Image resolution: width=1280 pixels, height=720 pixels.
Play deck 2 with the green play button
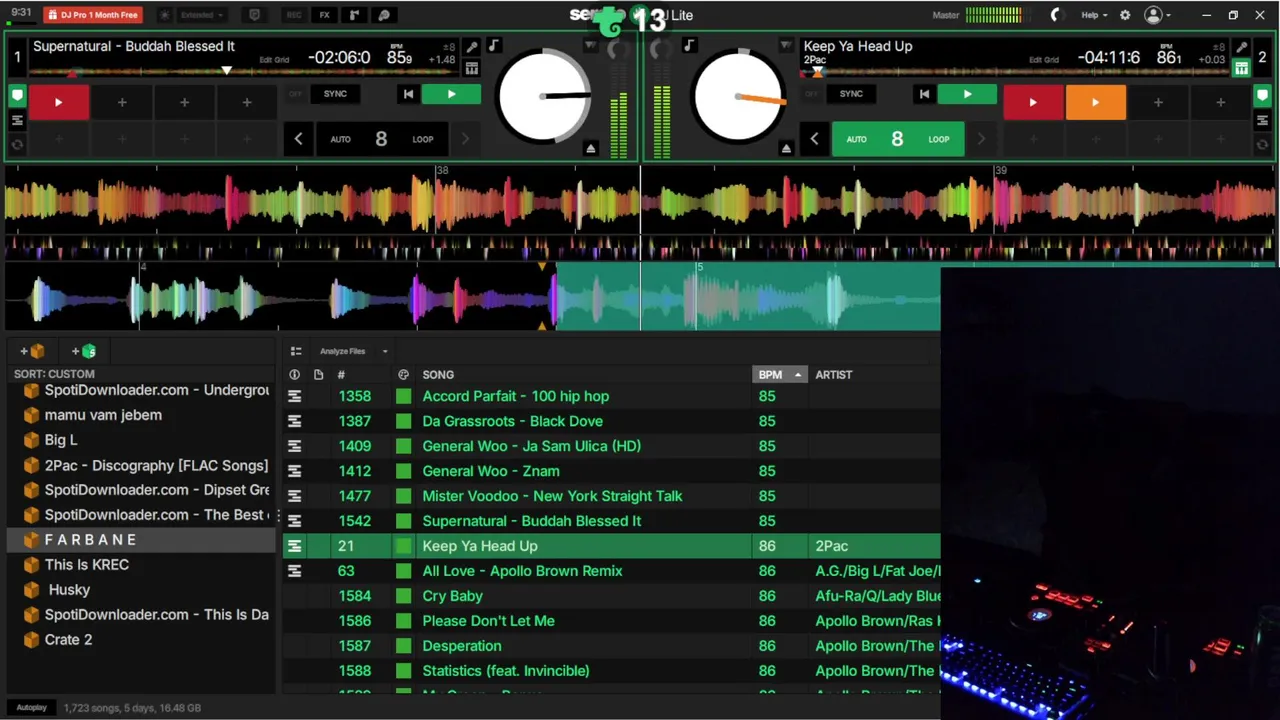coord(967,94)
